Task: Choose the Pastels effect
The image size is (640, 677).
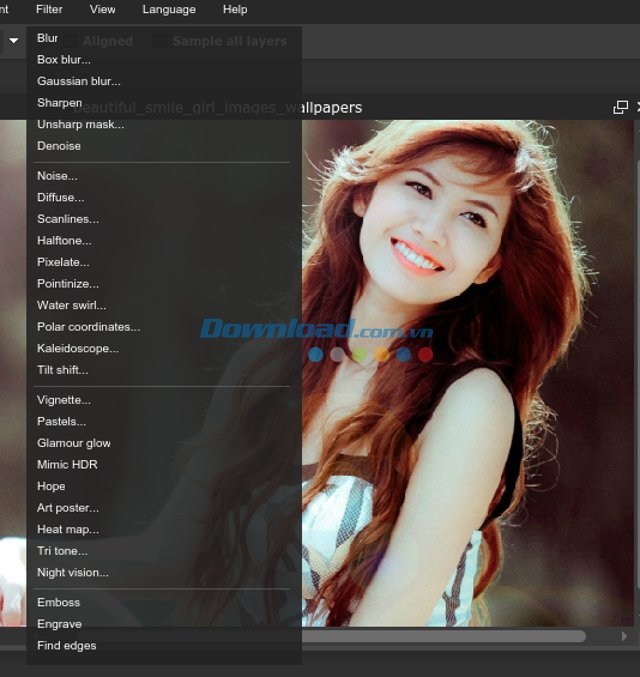Action: pos(61,421)
